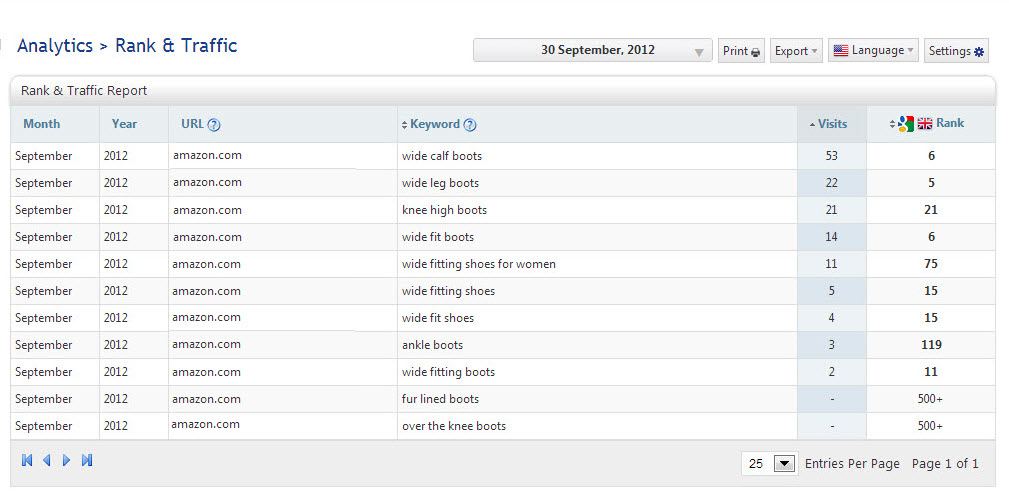
Task: Click the Month column header
Action: point(42,124)
